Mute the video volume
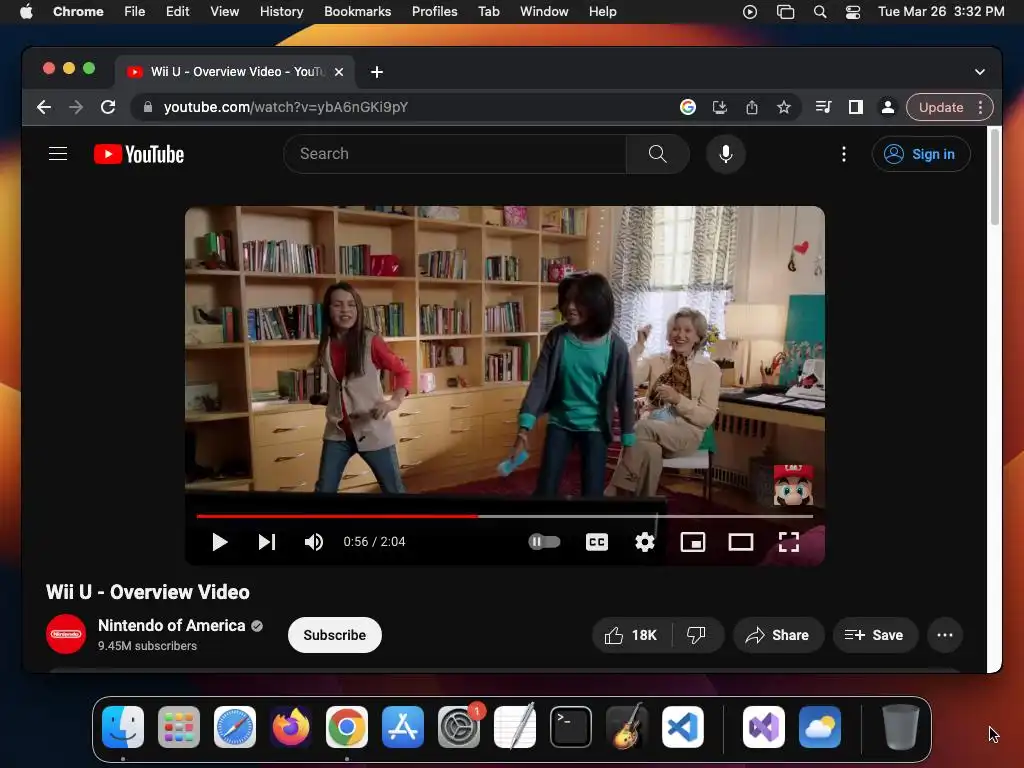This screenshot has width=1024, height=768. 314,542
